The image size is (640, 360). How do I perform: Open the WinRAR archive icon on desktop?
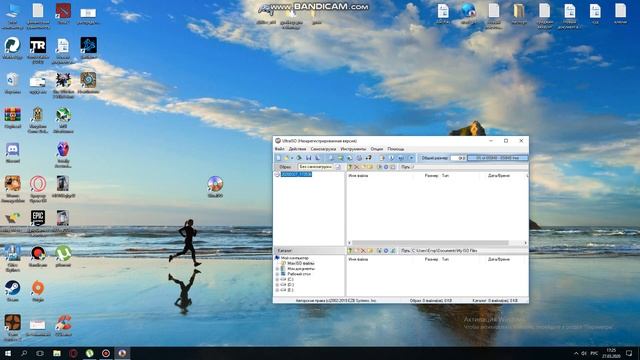pos(13,116)
